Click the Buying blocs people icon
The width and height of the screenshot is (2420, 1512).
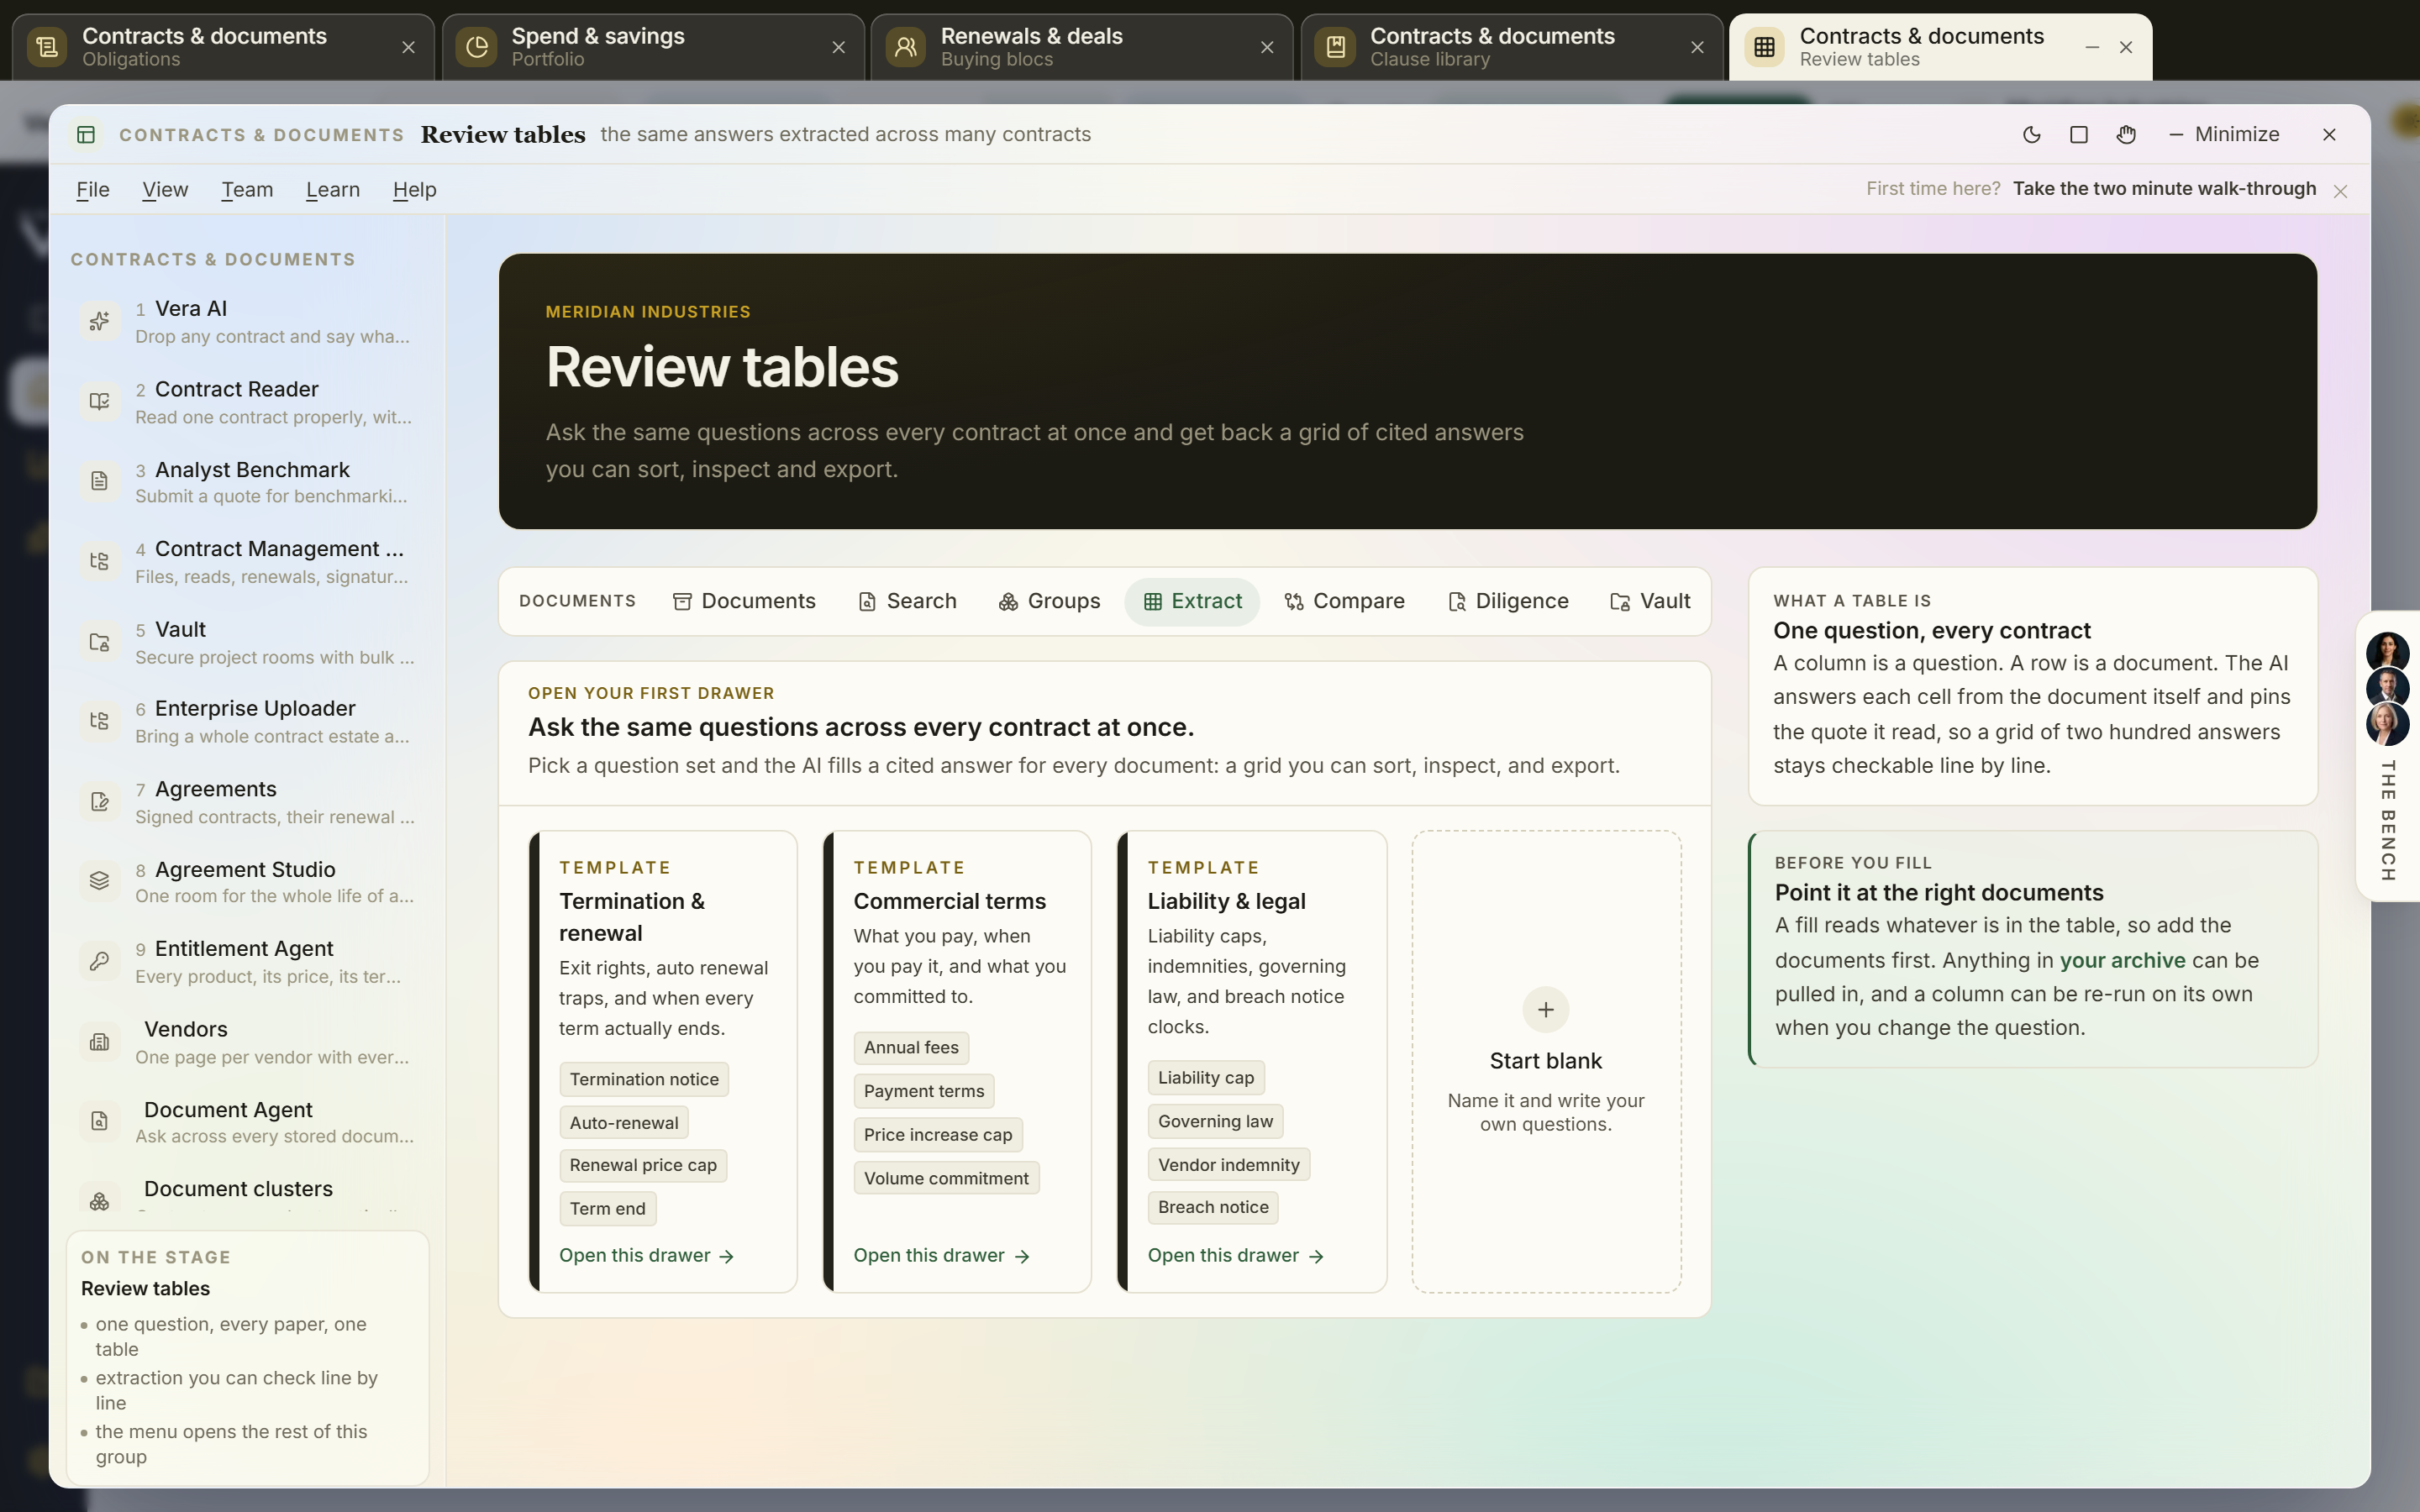[x=905, y=47]
